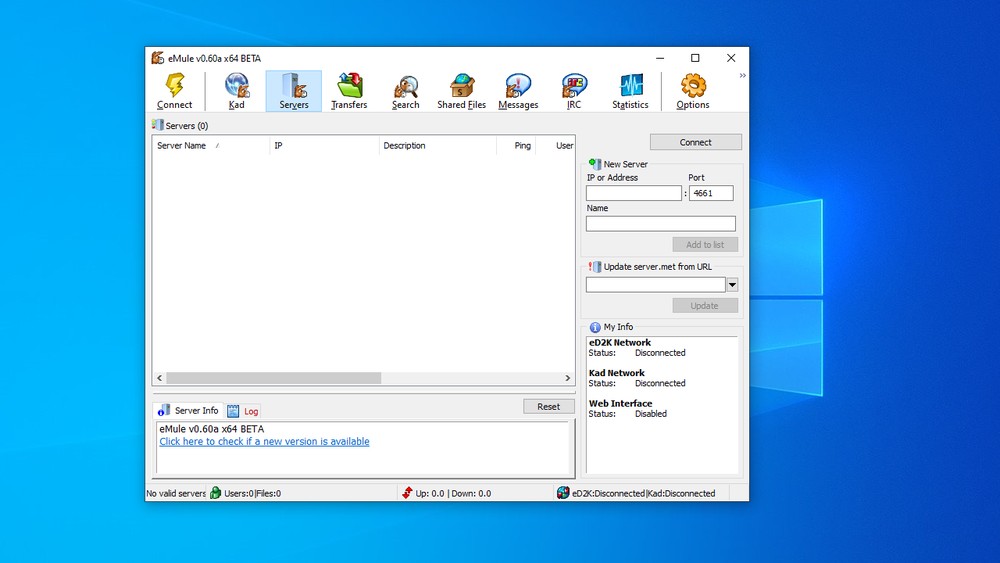Select the Server Info tab
Viewport: 1000px width, 563px height.
189,411
